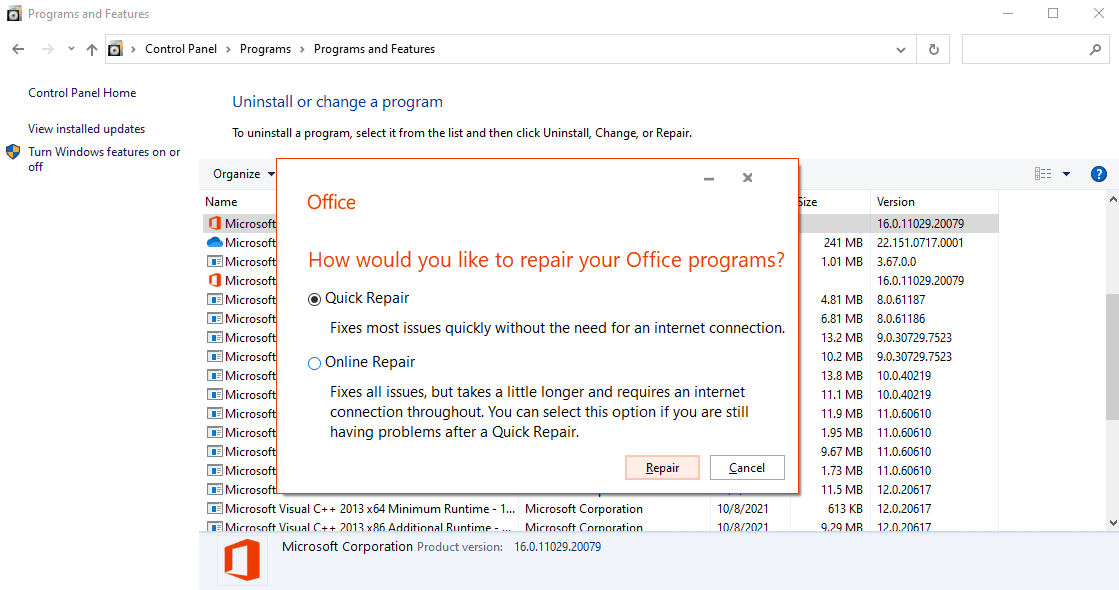Open recent locations dropdown next to Forward
The height and width of the screenshot is (590, 1119).
[x=71, y=49]
